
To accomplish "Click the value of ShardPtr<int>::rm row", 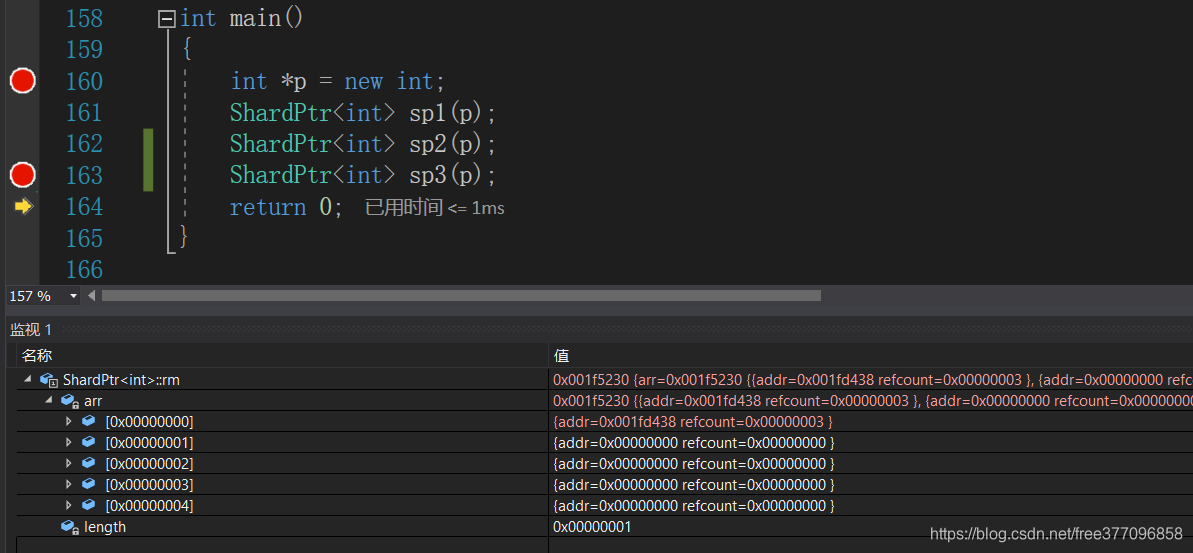I will point(873,380).
